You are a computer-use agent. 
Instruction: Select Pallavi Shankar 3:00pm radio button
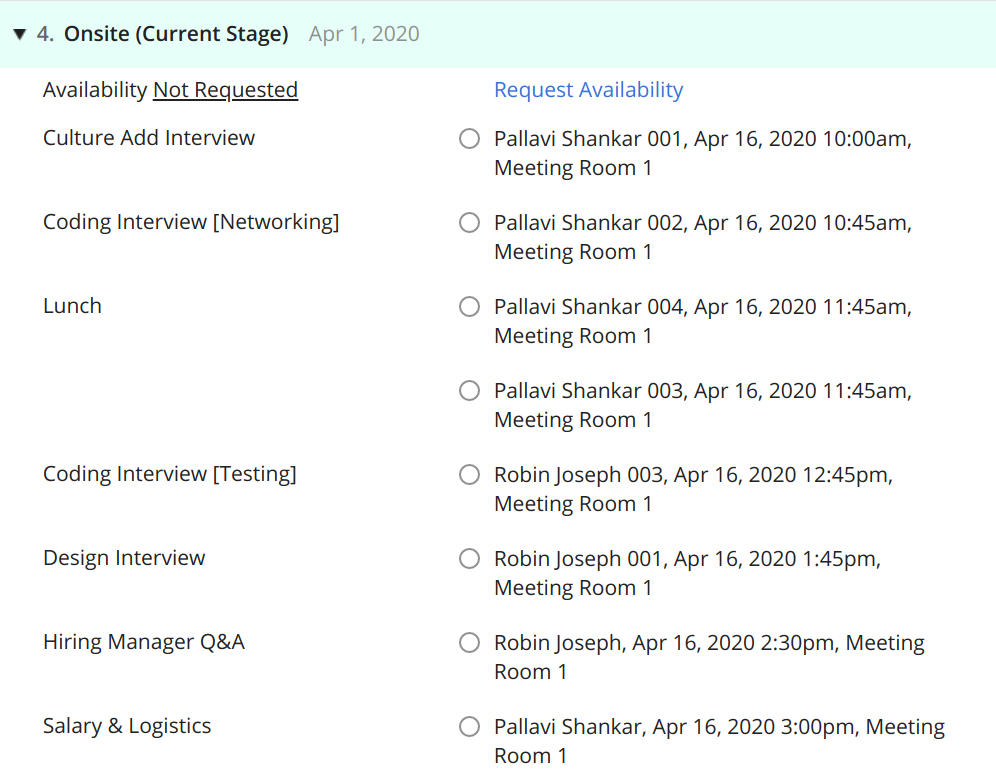tap(469, 727)
